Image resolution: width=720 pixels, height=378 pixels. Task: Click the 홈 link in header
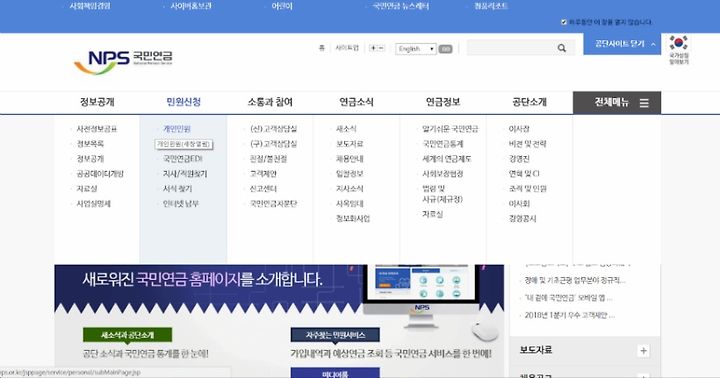click(x=321, y=48)
